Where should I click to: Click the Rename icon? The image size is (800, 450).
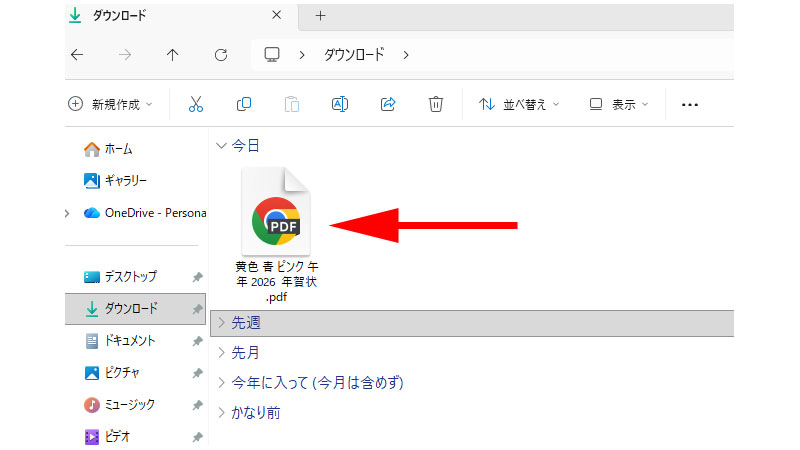pos(340,104)
